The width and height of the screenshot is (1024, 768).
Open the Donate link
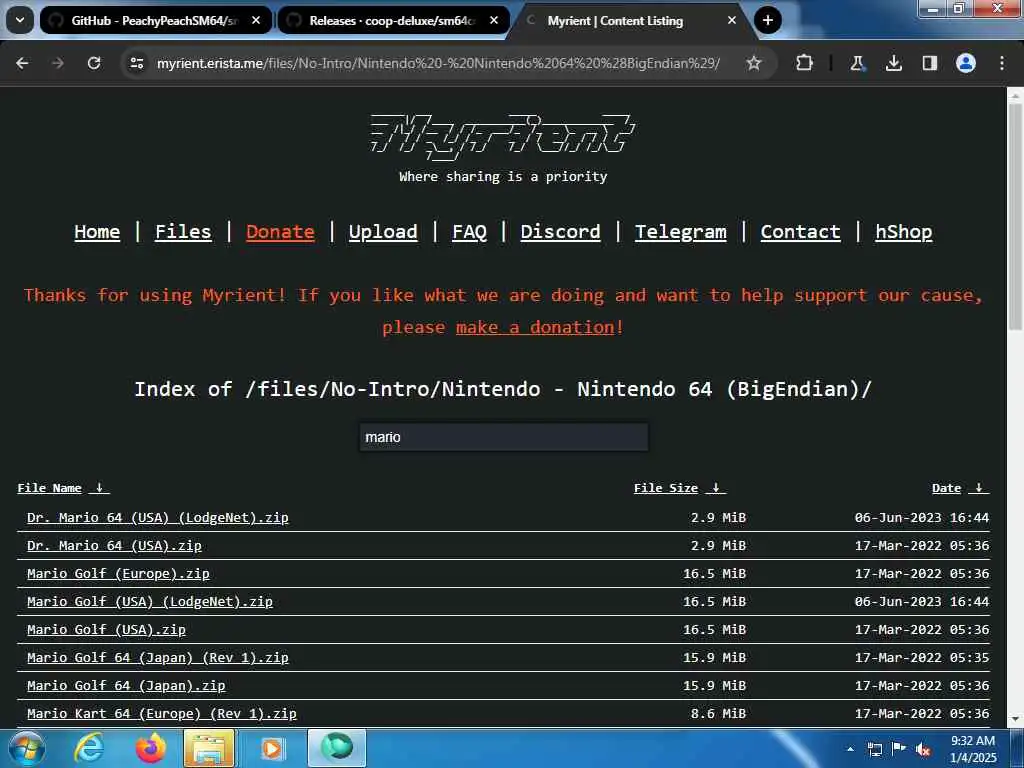(x=280, y=232)
